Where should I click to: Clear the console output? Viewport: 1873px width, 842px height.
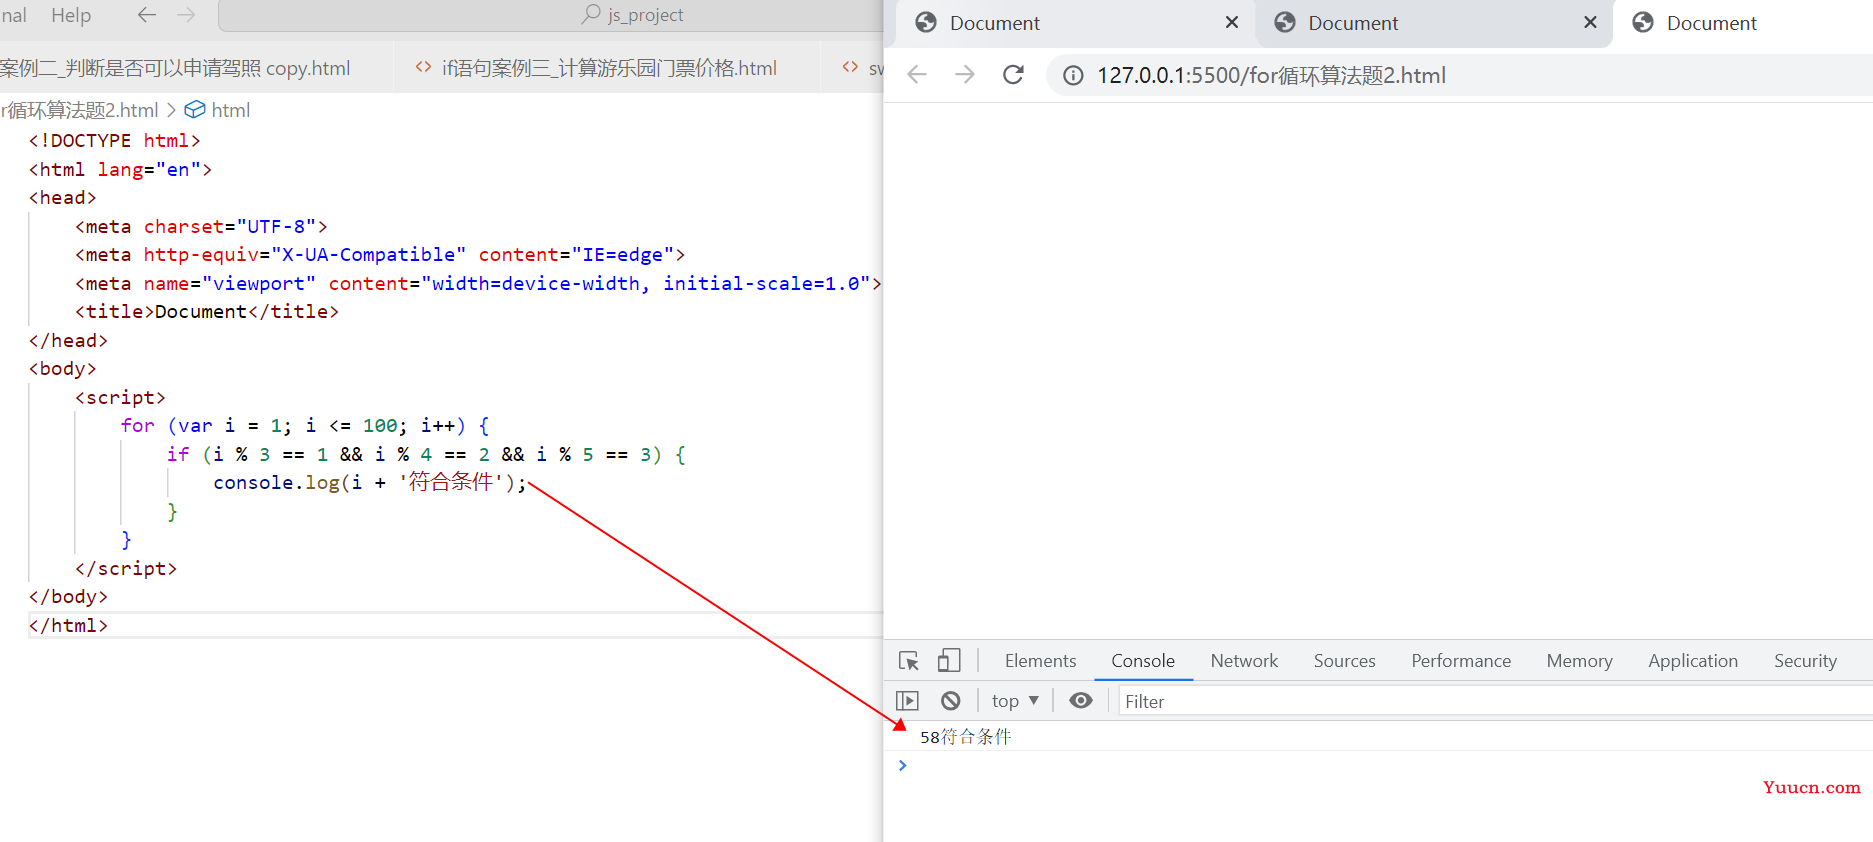[x=951, y=701]
